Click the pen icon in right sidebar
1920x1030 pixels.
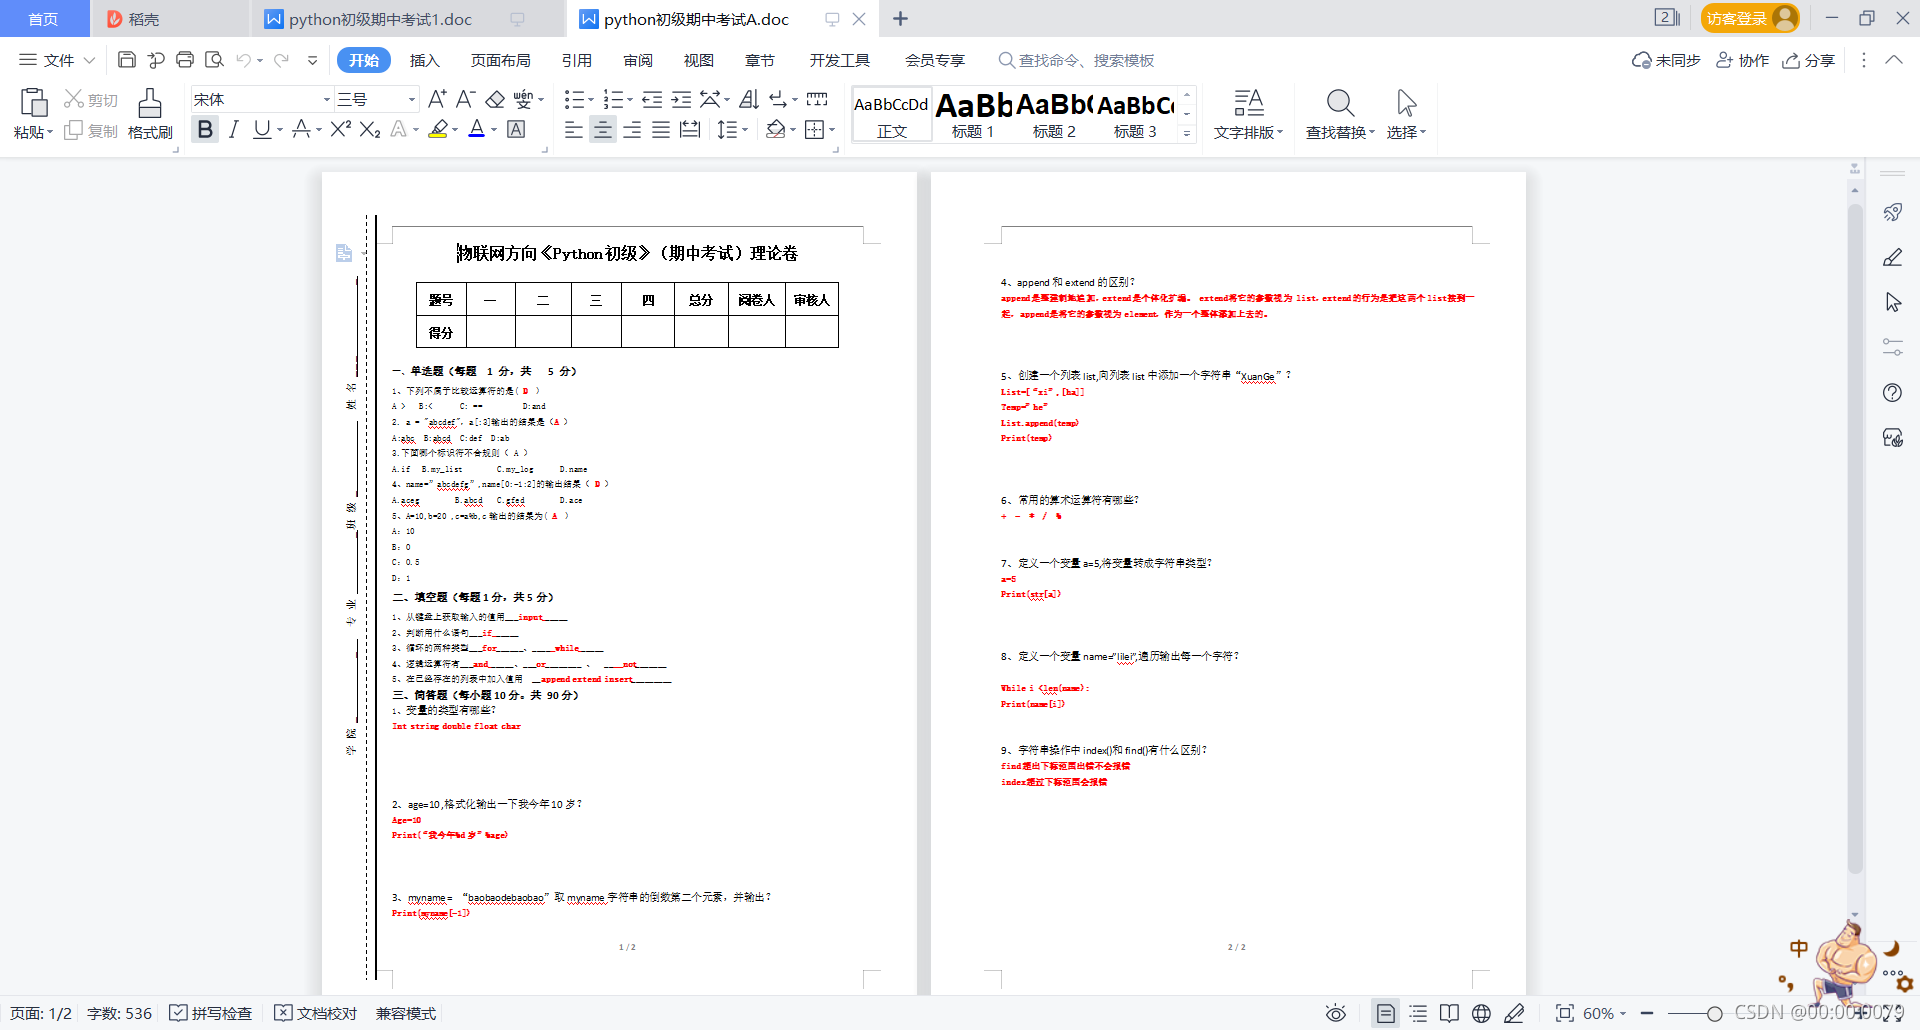[1892, 258]
